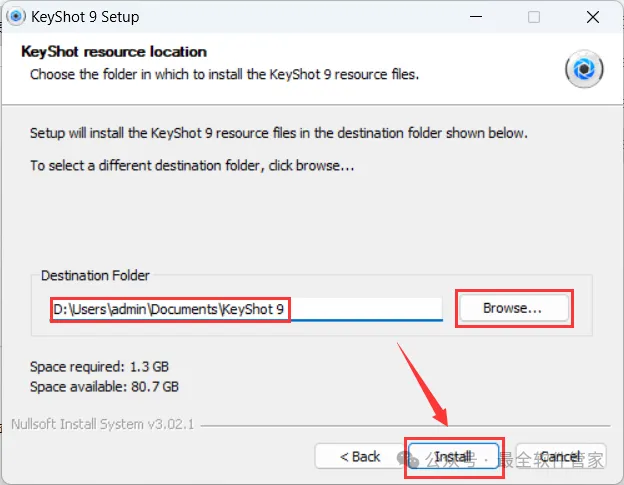Image resolution: width=624 pixels, height=485 pixels.
Task: Click the disabled maximize window button
Action: (x=534, y=17)
